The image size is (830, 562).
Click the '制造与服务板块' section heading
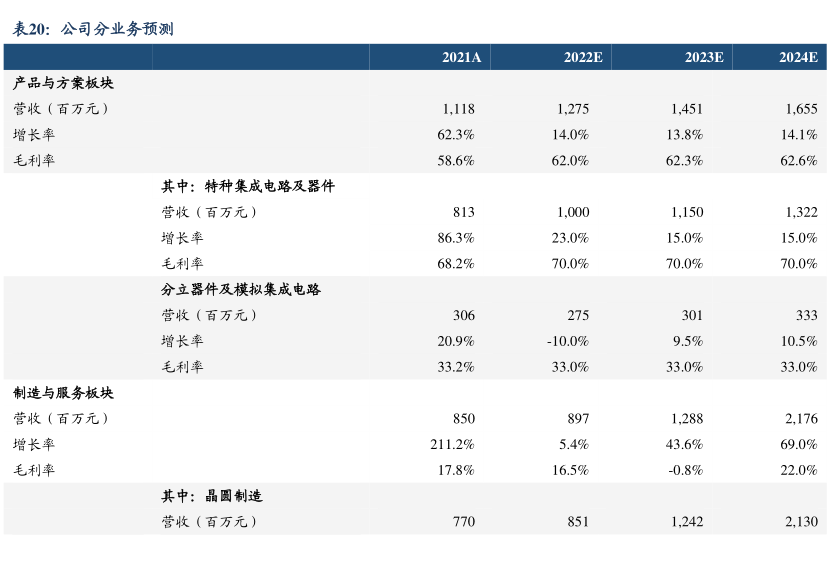(63, 393)
